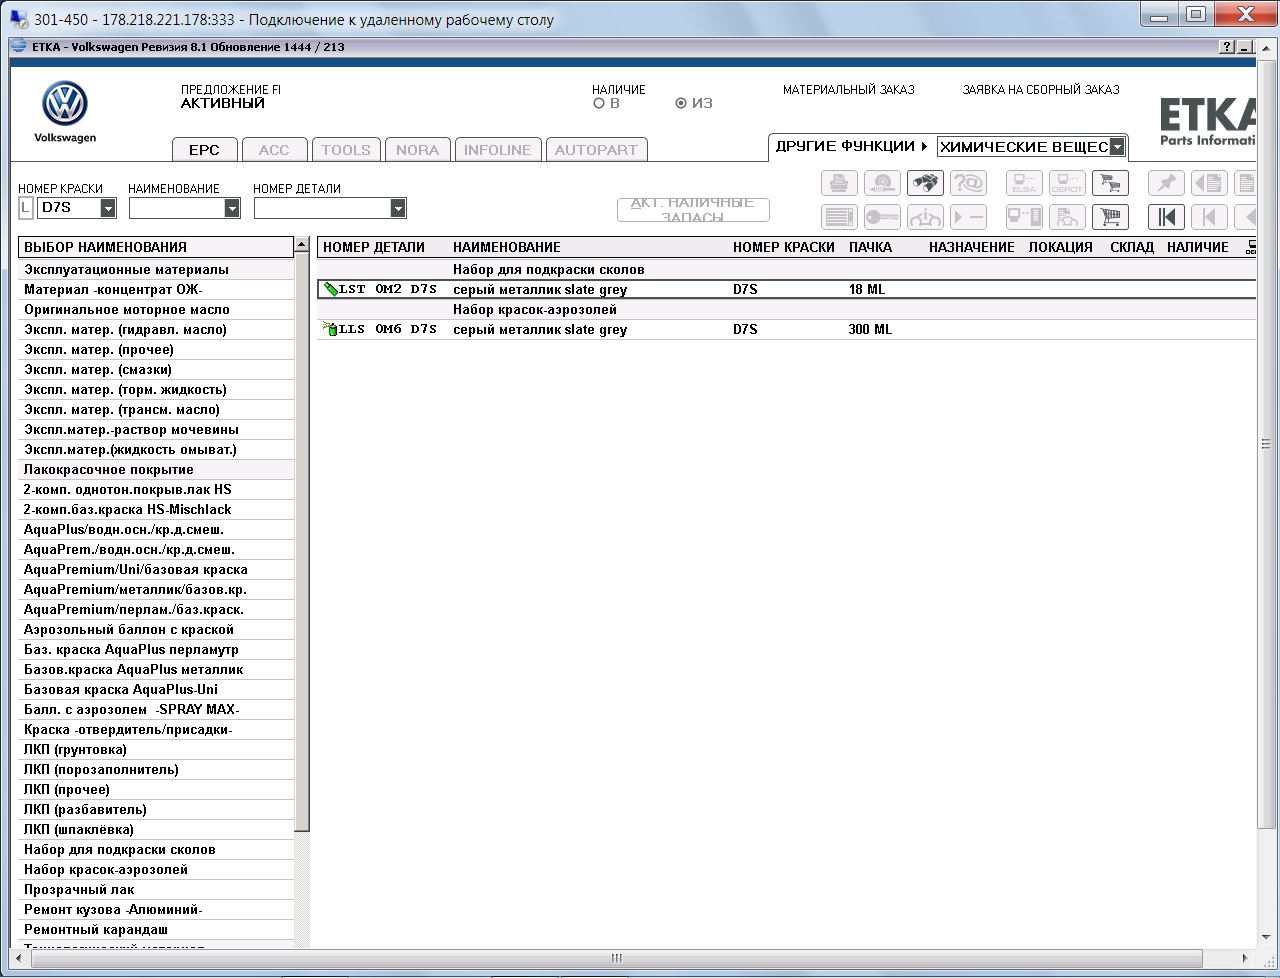Click the up arrow of the name list scrollbar
The height and width of the screenshot is (978, 1280).
(x=302, y=245)
